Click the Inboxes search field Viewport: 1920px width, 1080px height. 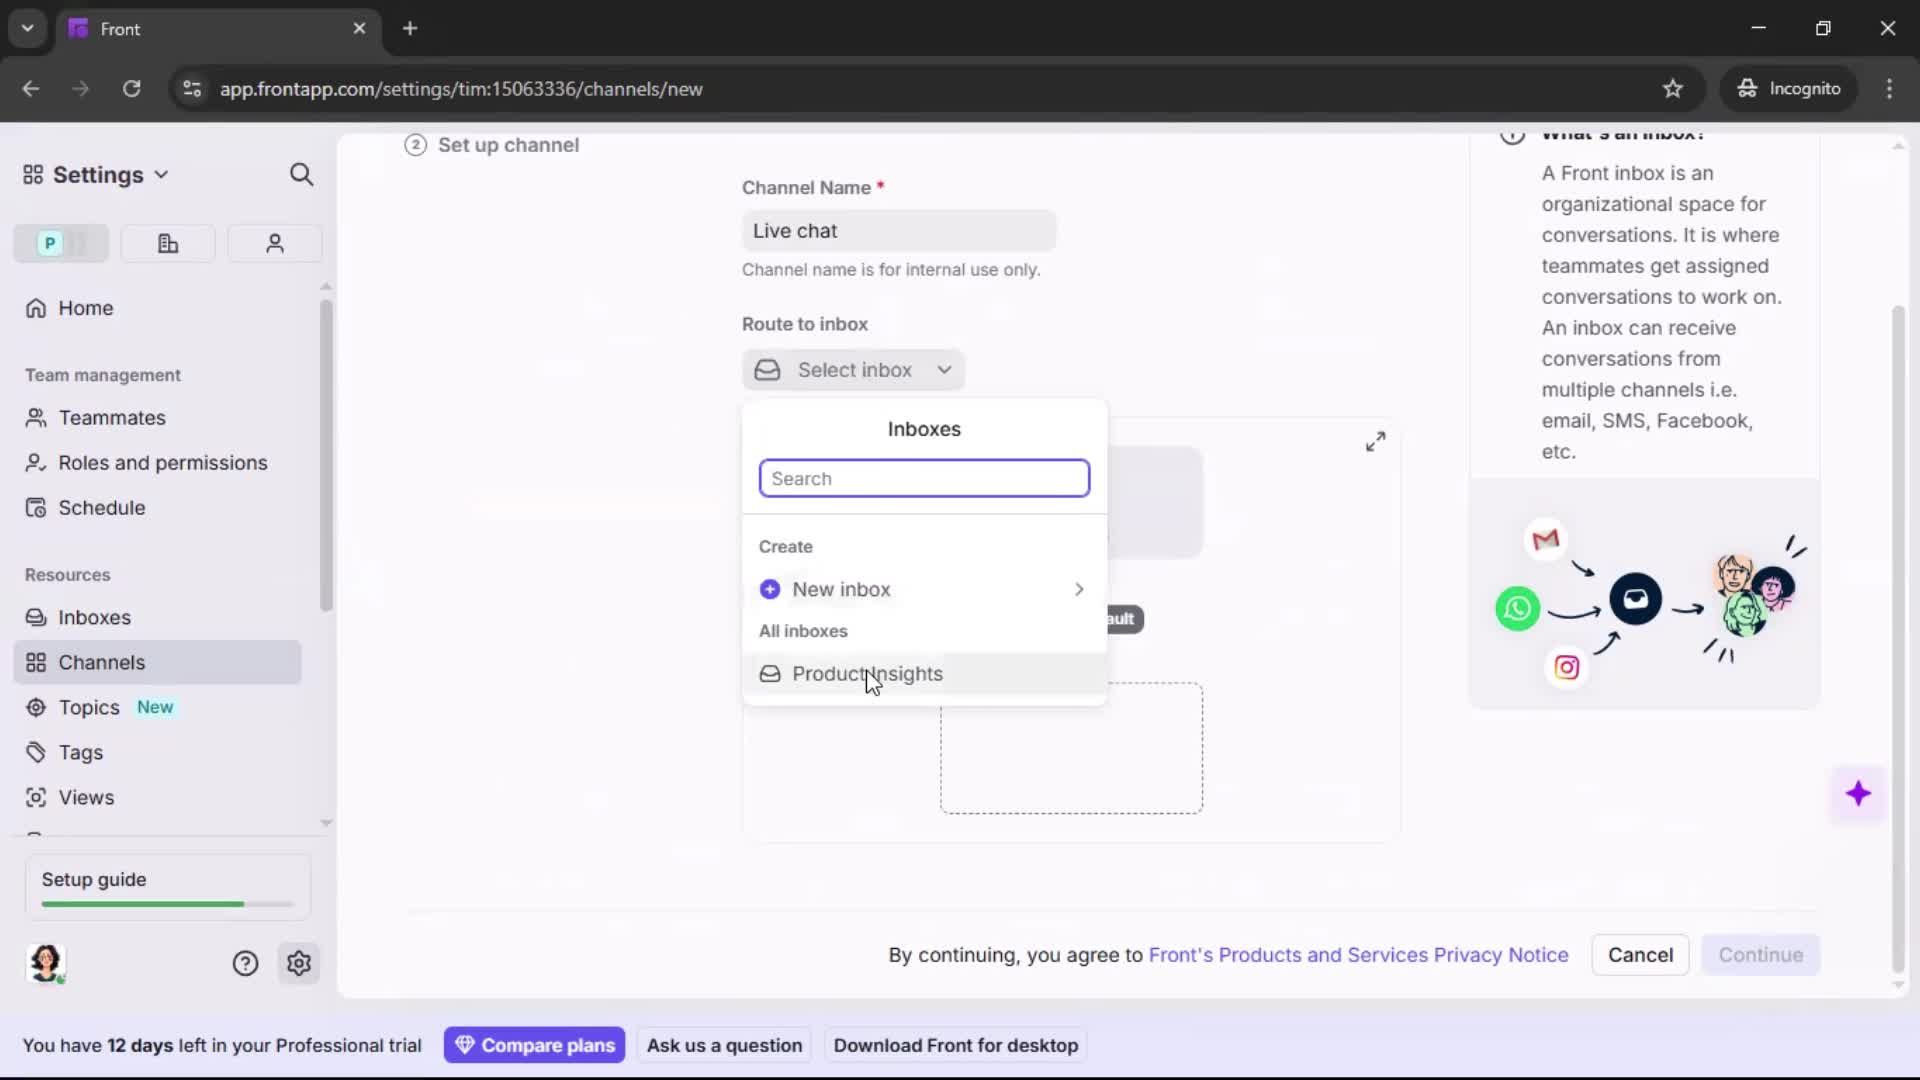coord(923,478)
